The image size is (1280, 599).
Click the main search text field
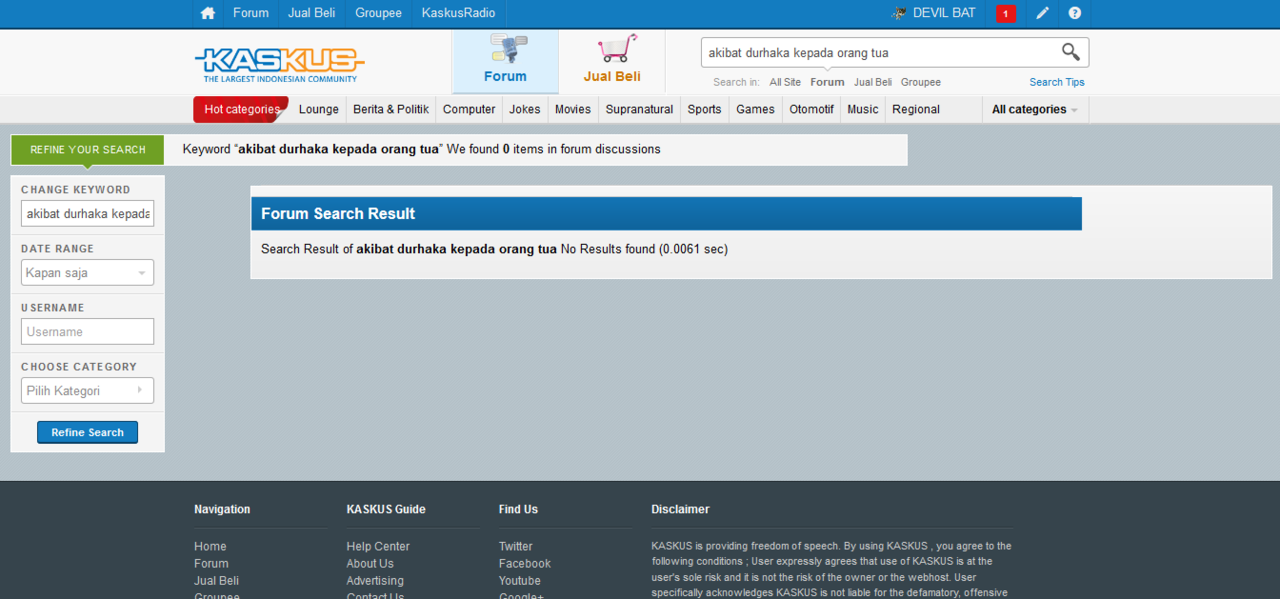click(880, 53)
